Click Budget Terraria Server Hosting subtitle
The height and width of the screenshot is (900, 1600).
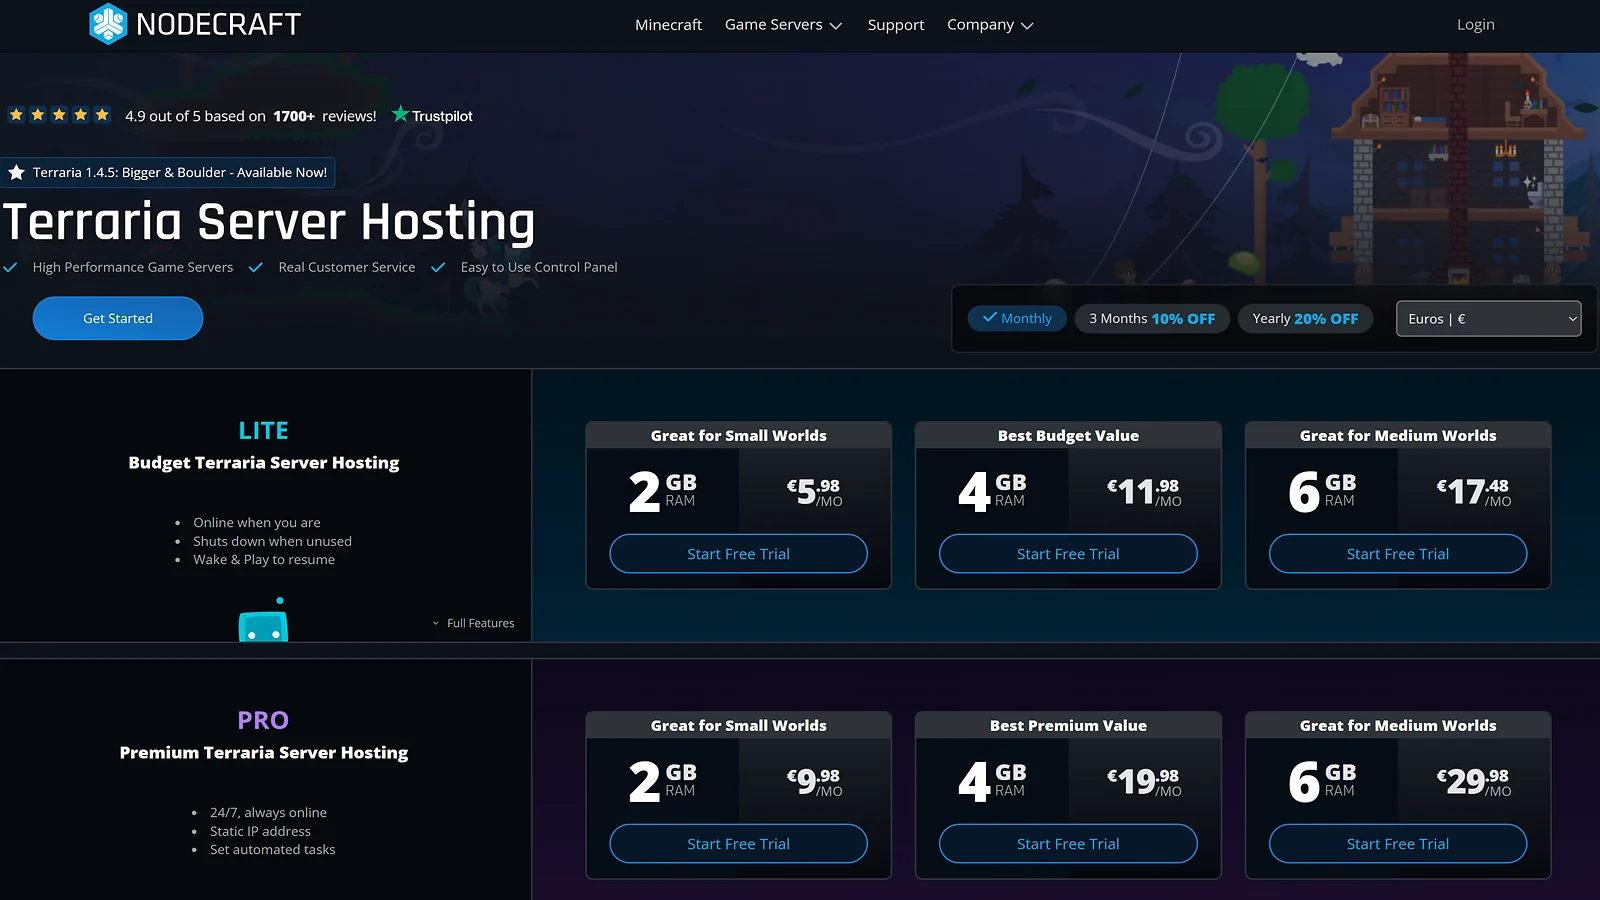(x=264, y=462)
